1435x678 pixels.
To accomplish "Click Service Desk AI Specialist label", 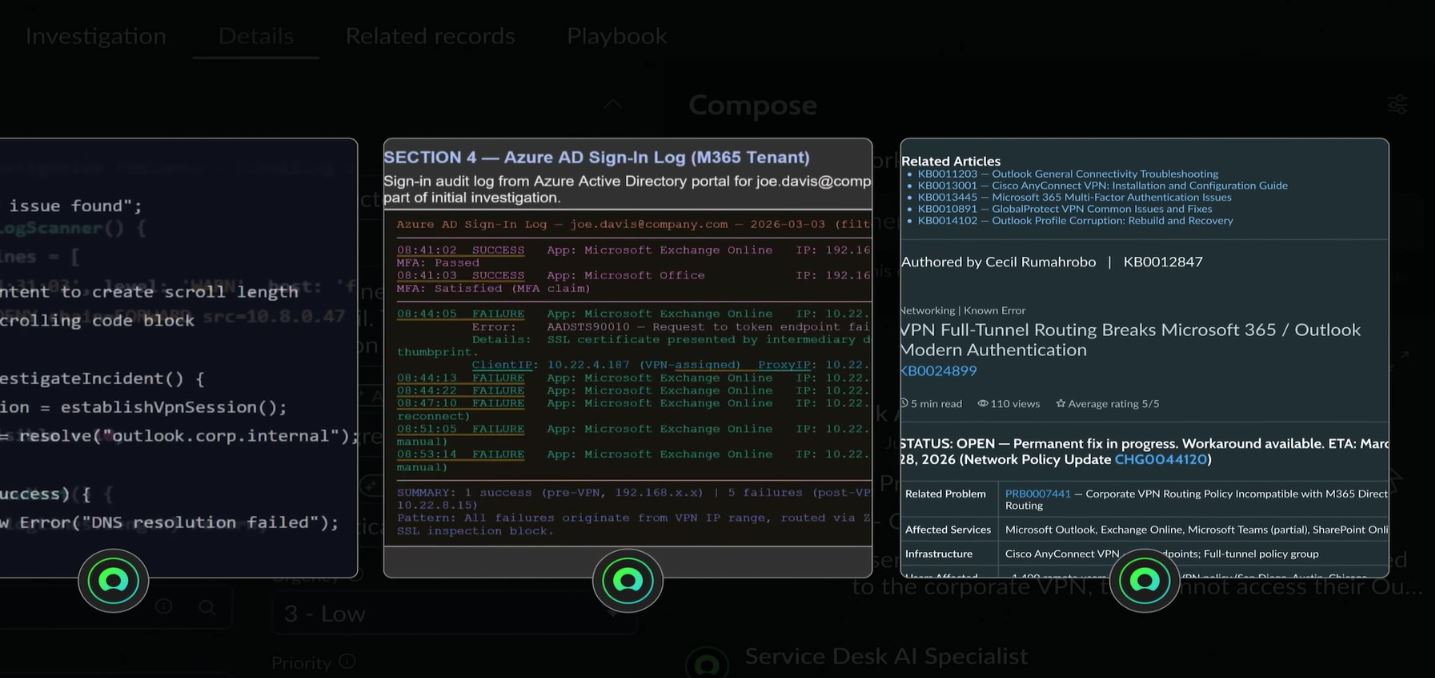I will click(886, 657).
